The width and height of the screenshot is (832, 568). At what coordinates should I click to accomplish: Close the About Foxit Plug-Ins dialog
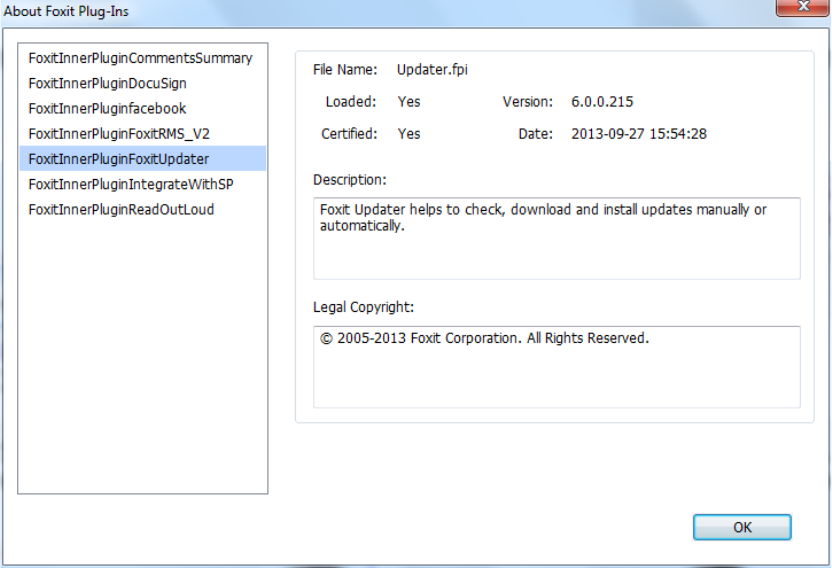click(803, 7)
